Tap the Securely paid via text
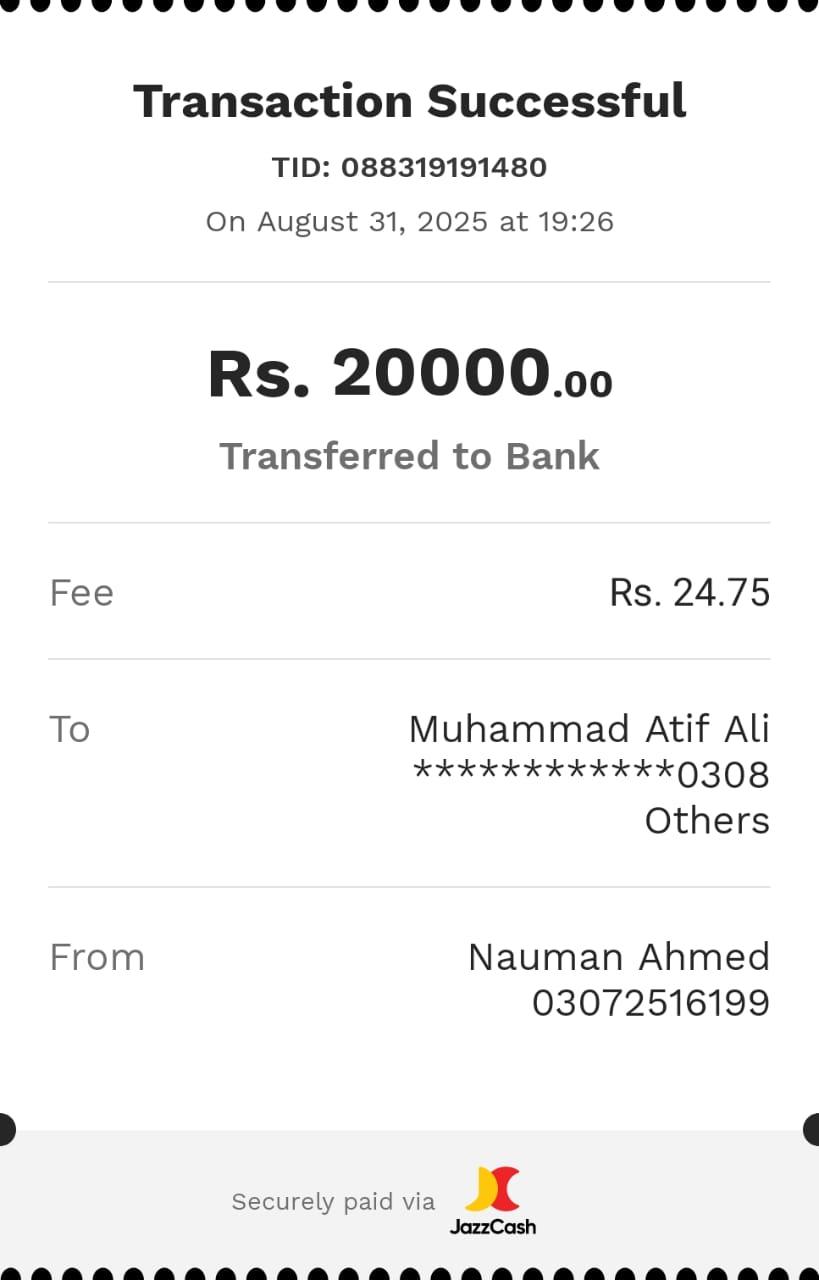 point(333,1201)
